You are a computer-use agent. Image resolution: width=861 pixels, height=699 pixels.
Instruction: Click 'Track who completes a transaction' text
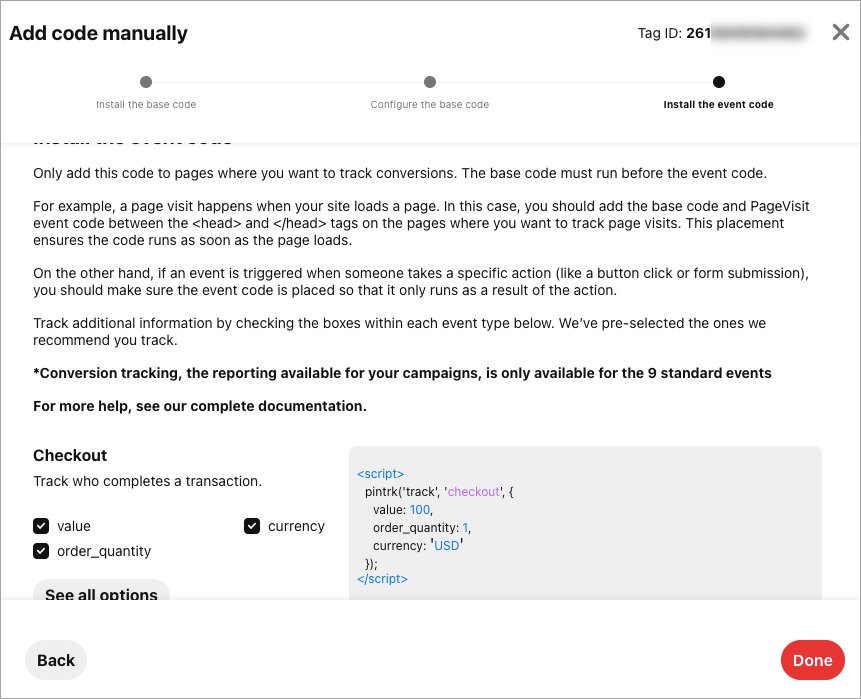click(x=147, y=481)
